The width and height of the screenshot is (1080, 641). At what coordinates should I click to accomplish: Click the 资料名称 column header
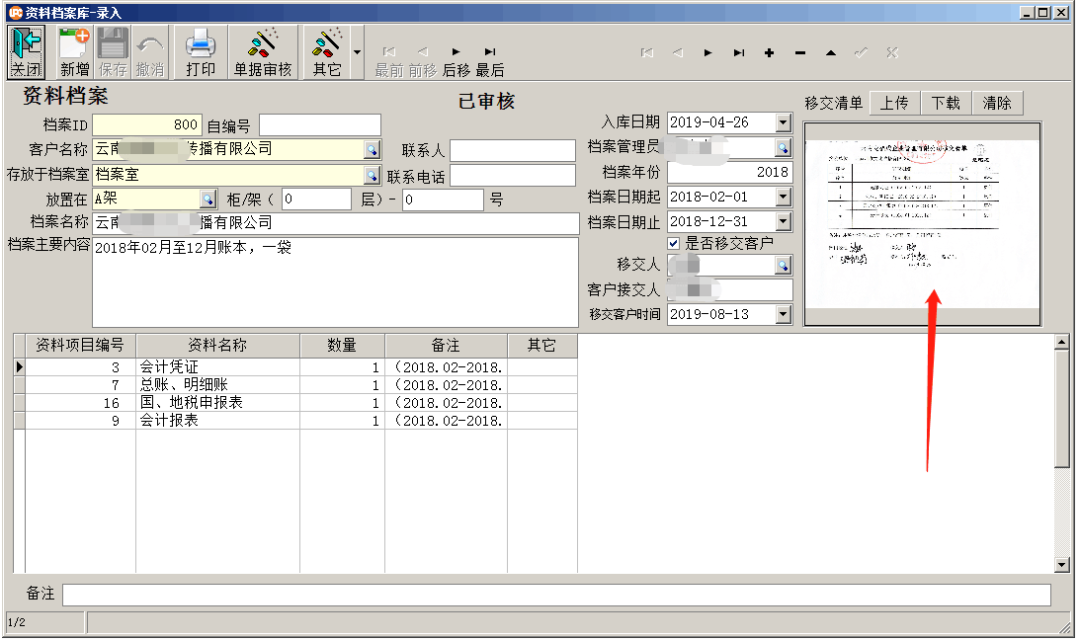click(x=218, y=346)
